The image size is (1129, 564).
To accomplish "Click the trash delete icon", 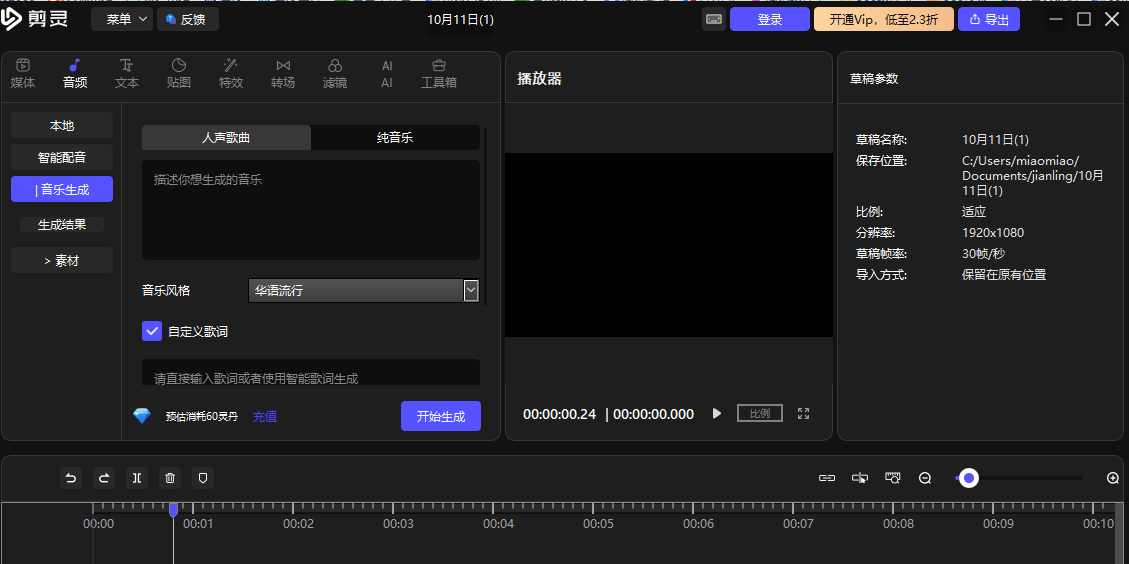I will pyautogui.click(x=170, y=478).
